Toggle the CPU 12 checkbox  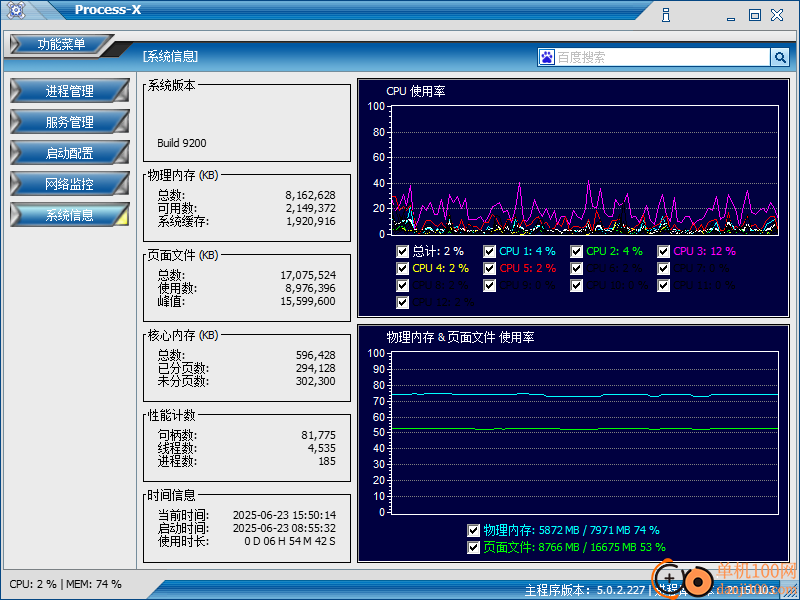coord(402,302)
